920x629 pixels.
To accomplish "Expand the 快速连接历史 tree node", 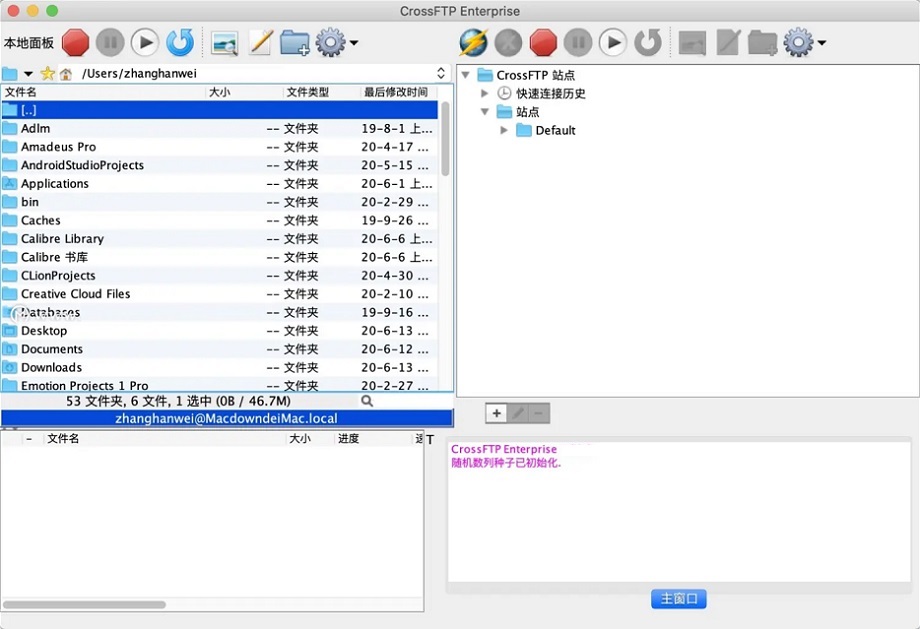I will coord(486,93).
